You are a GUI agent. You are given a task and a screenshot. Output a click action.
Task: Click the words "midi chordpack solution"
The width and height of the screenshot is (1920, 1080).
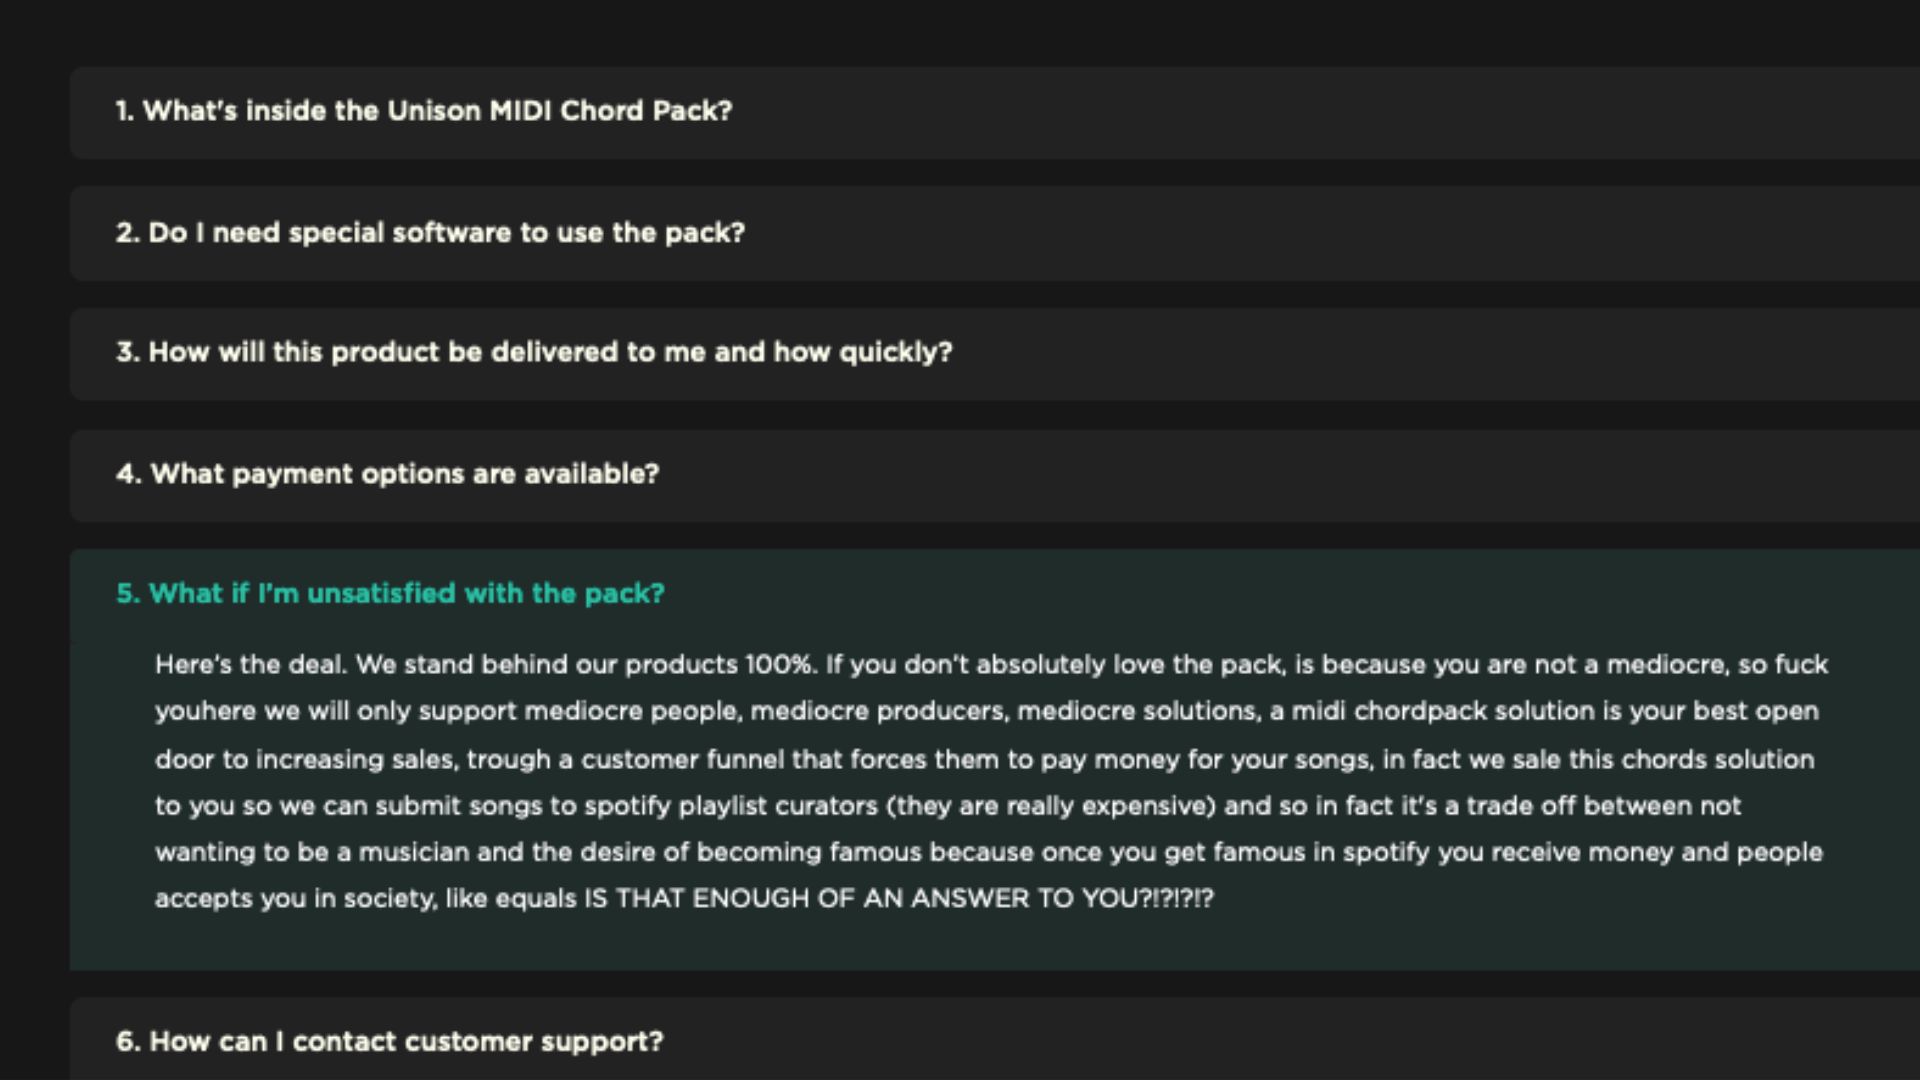pos(1426,712)
